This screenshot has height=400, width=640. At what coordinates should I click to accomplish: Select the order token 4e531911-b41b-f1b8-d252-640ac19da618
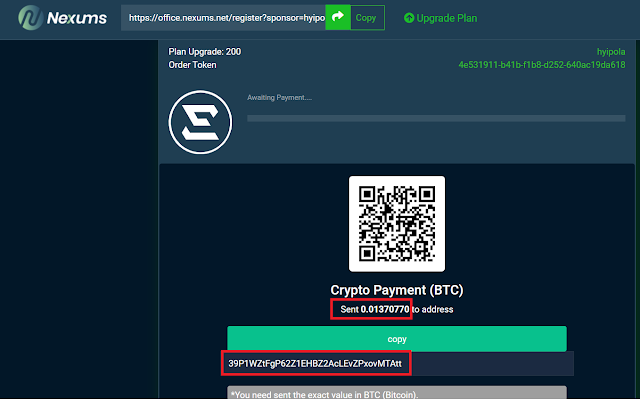[542, 65]
